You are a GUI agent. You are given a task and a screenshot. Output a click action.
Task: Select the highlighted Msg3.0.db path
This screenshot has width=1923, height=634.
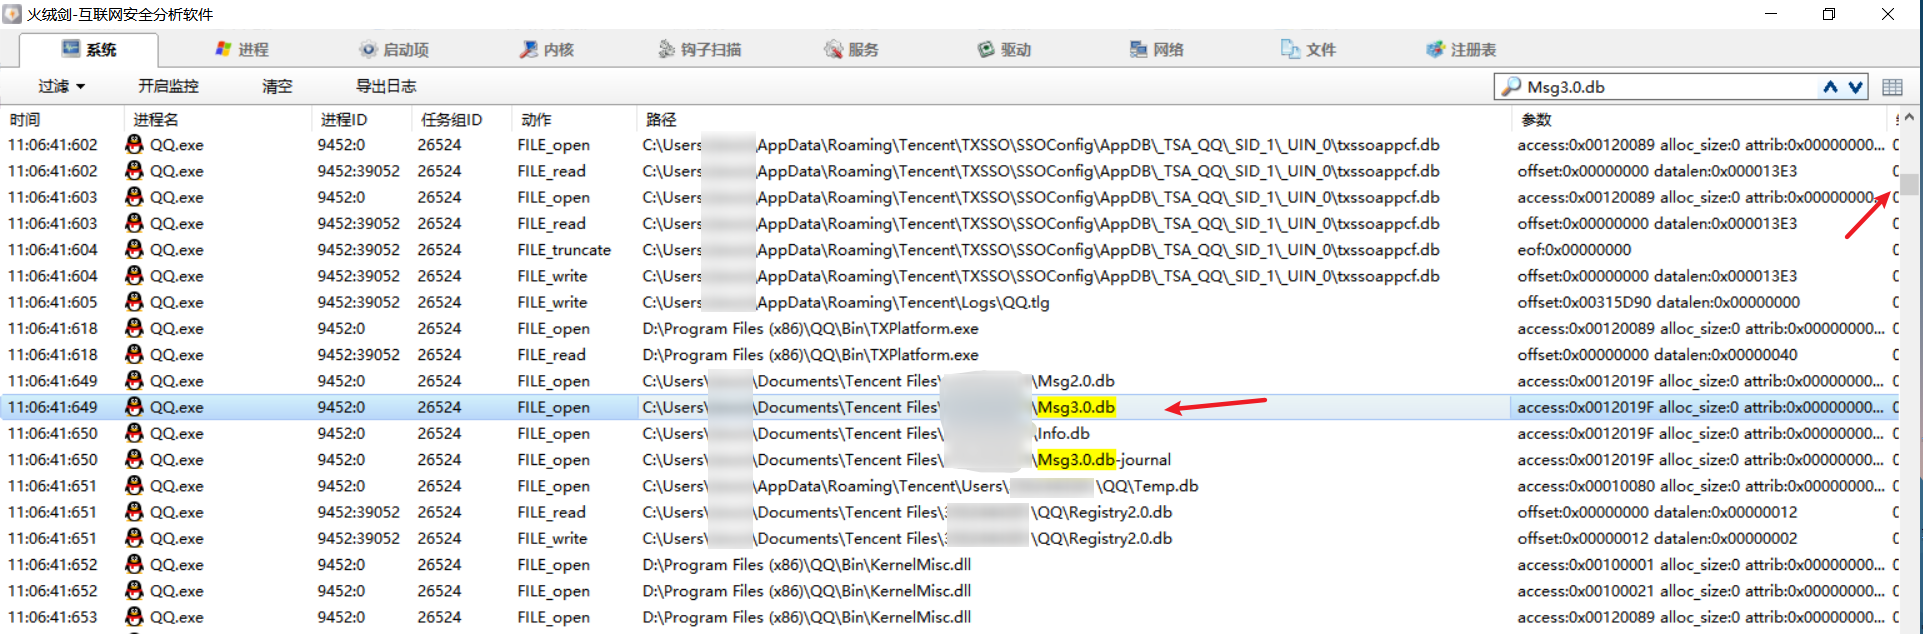(x=1076, y=407)
